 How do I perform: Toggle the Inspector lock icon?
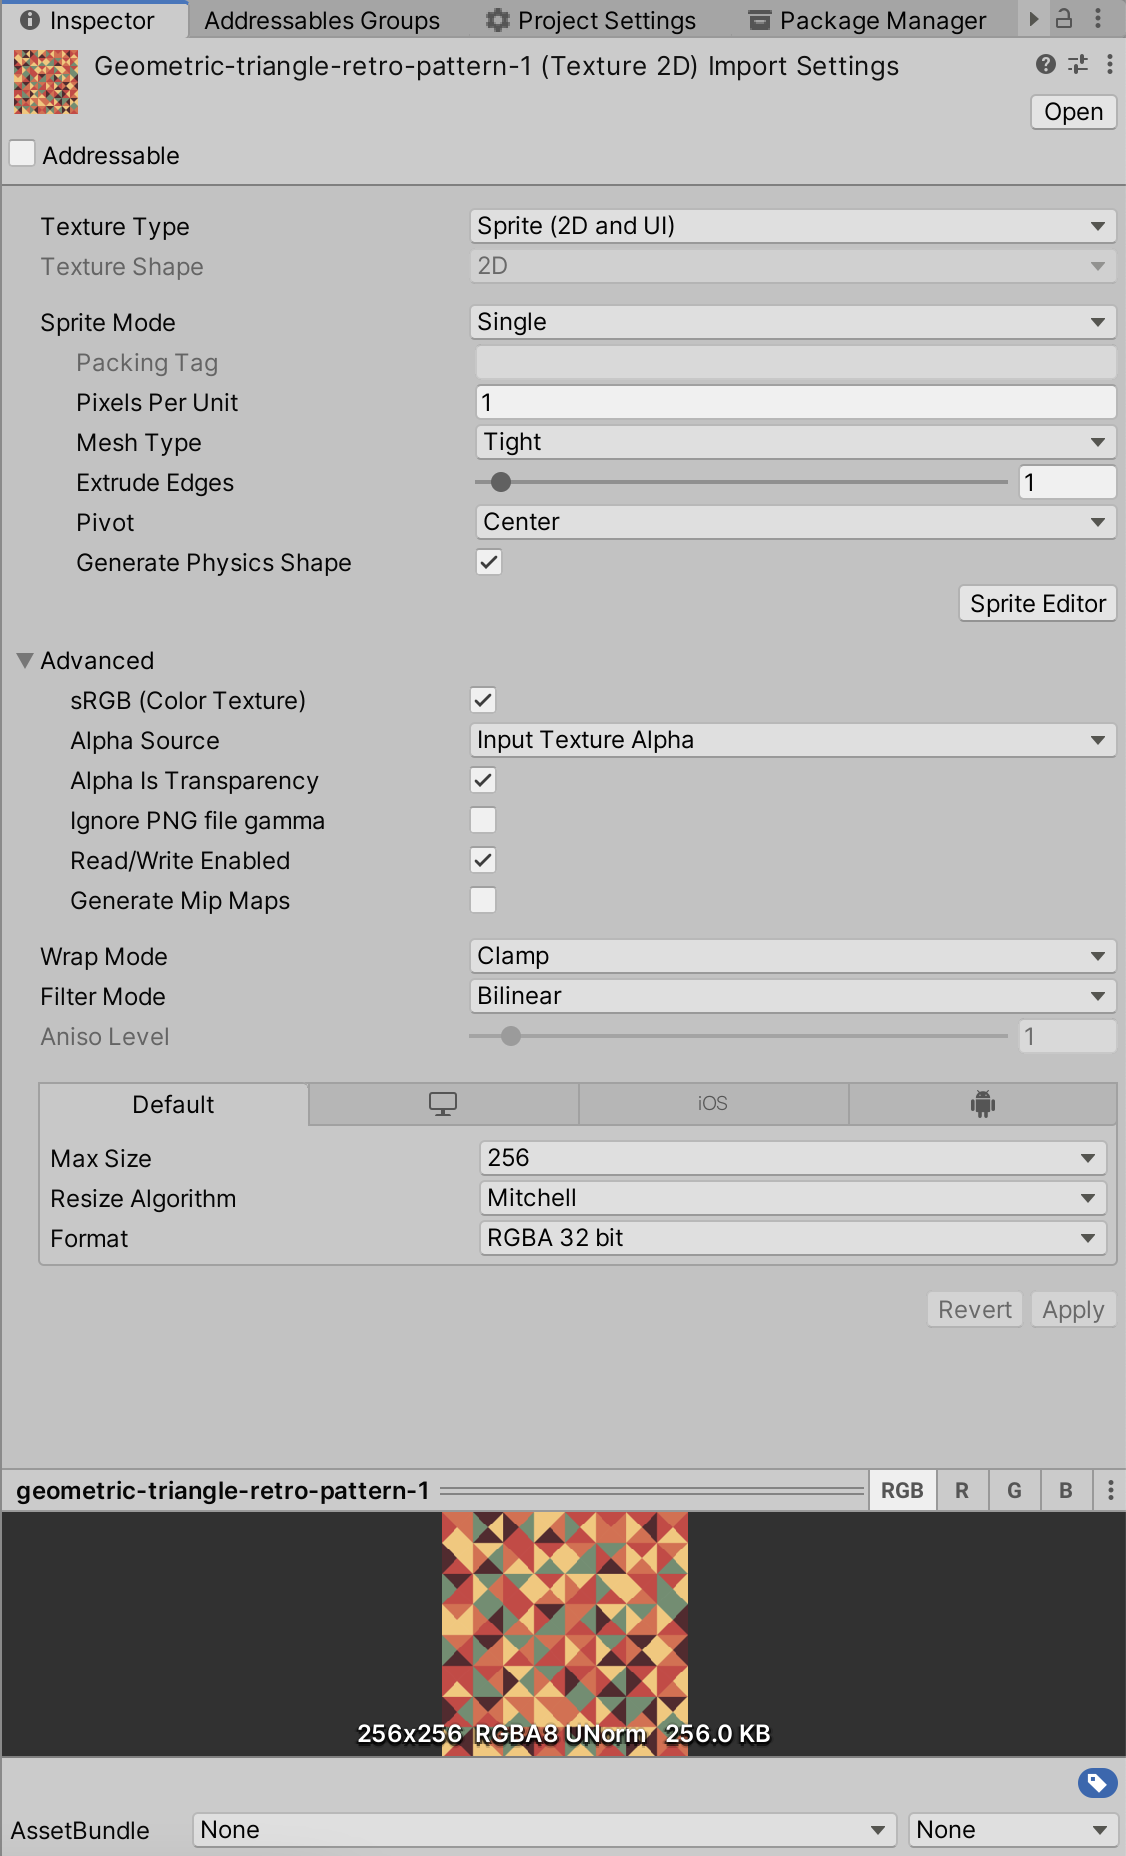[1065, 18]
